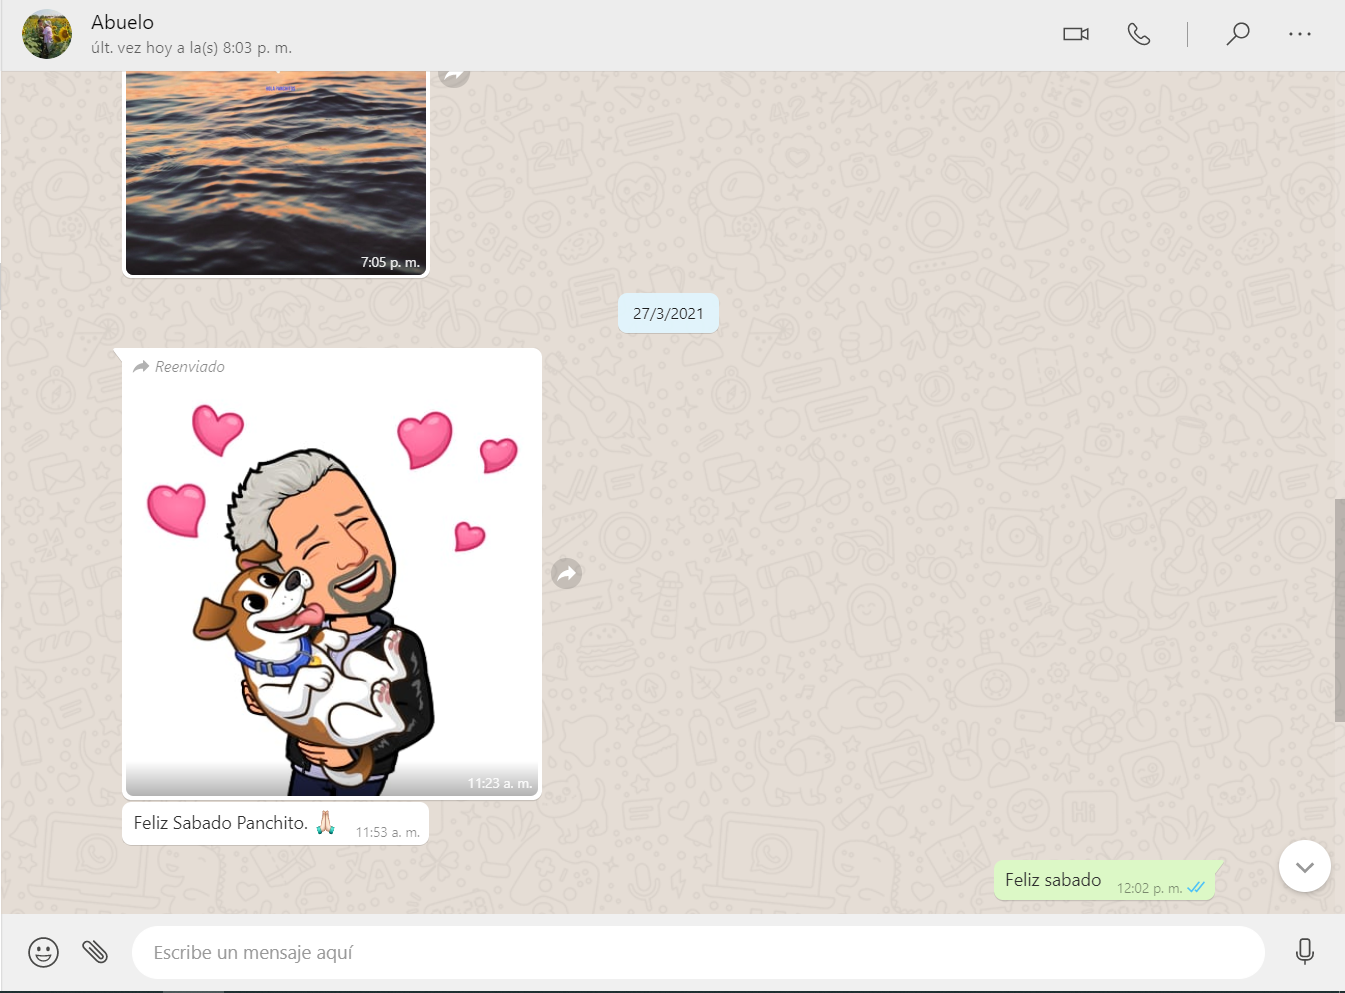1345x993 pixels.
Task: Attach a file with the paperclip
Action: click(x=95, y=952)
